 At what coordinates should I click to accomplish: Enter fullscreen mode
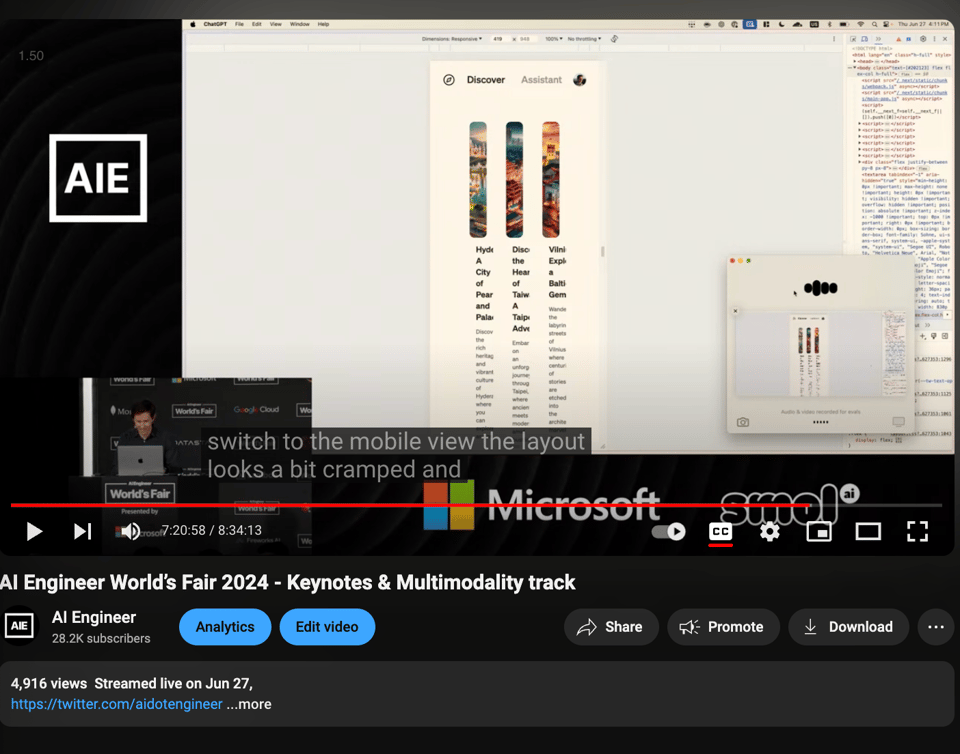point(917,531)
